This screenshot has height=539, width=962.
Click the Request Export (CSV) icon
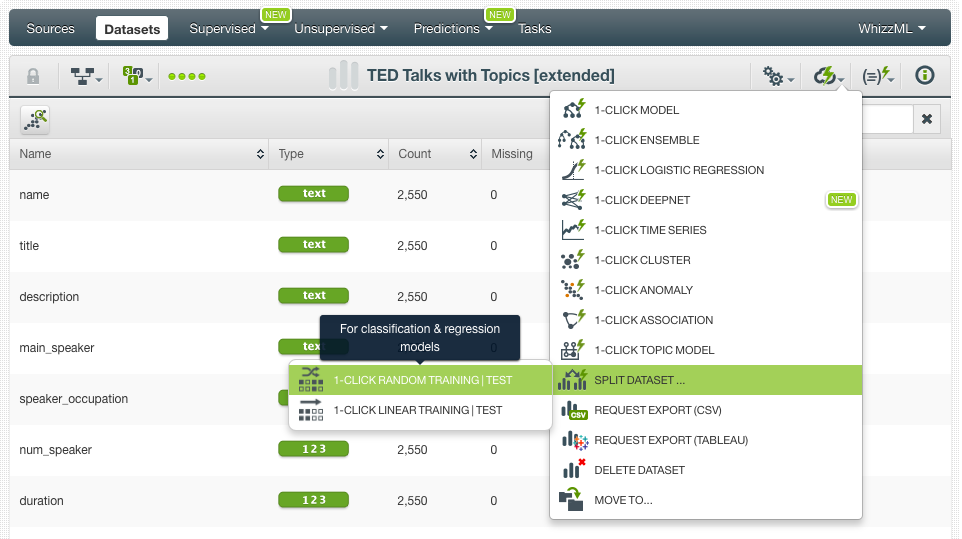(573, 410)
